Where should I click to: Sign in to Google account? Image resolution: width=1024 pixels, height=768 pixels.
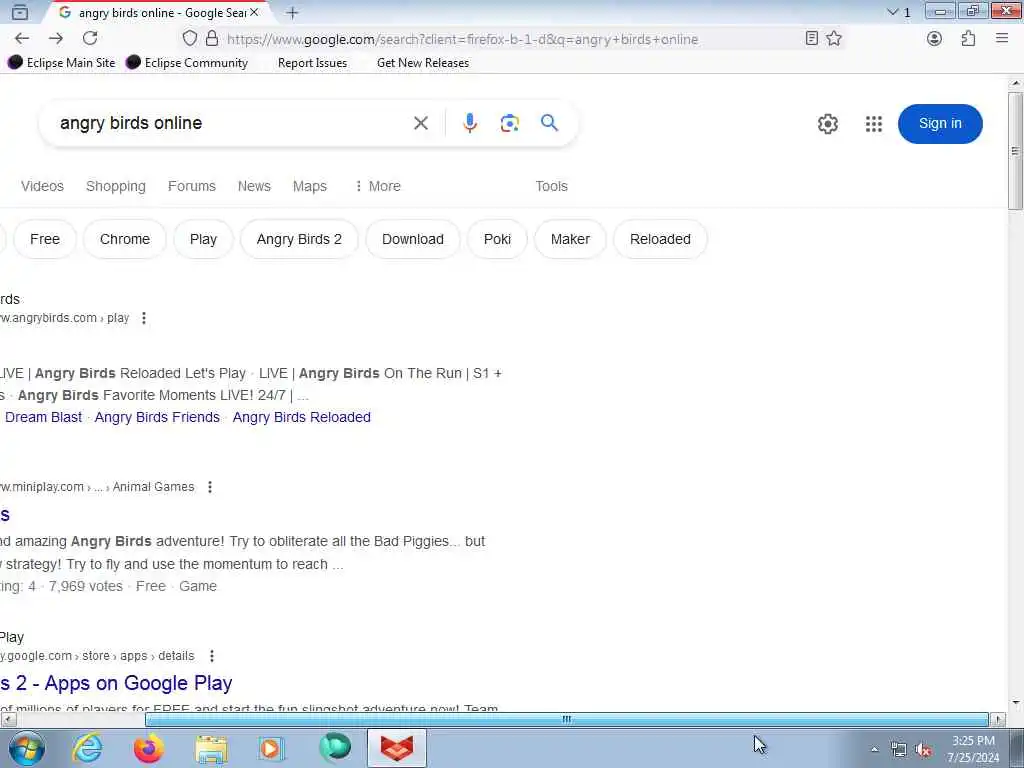pos(940,123)
